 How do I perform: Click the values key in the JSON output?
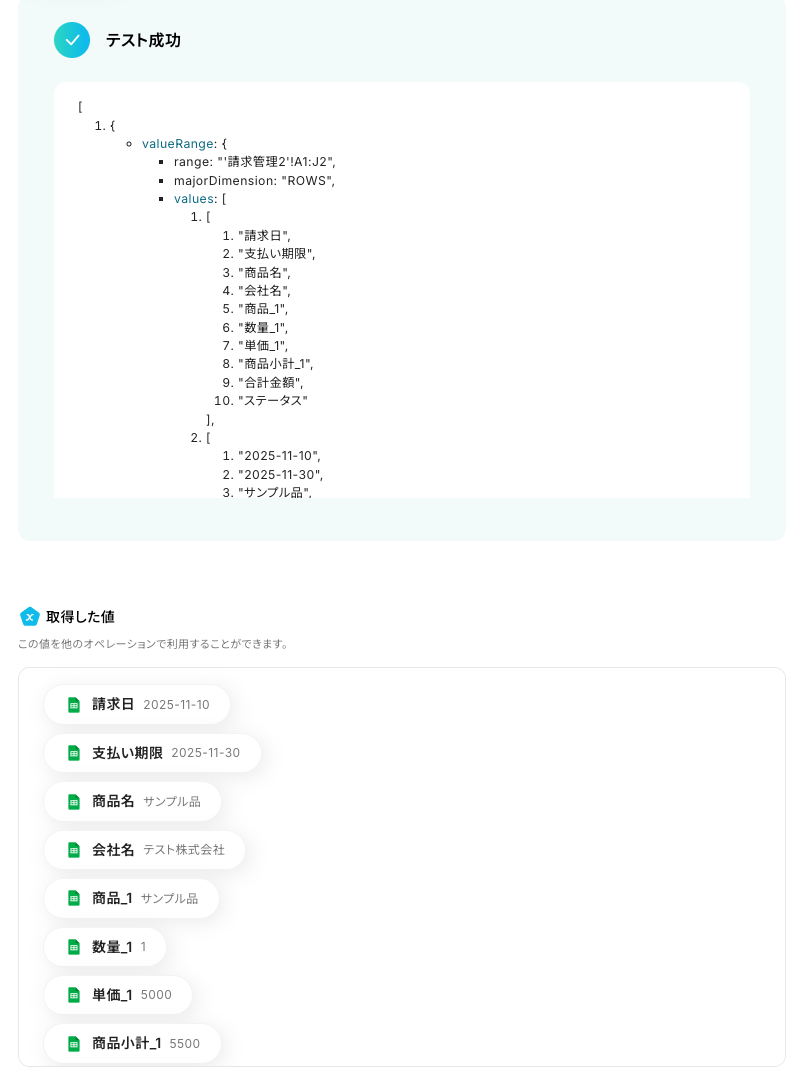[194, 199]
